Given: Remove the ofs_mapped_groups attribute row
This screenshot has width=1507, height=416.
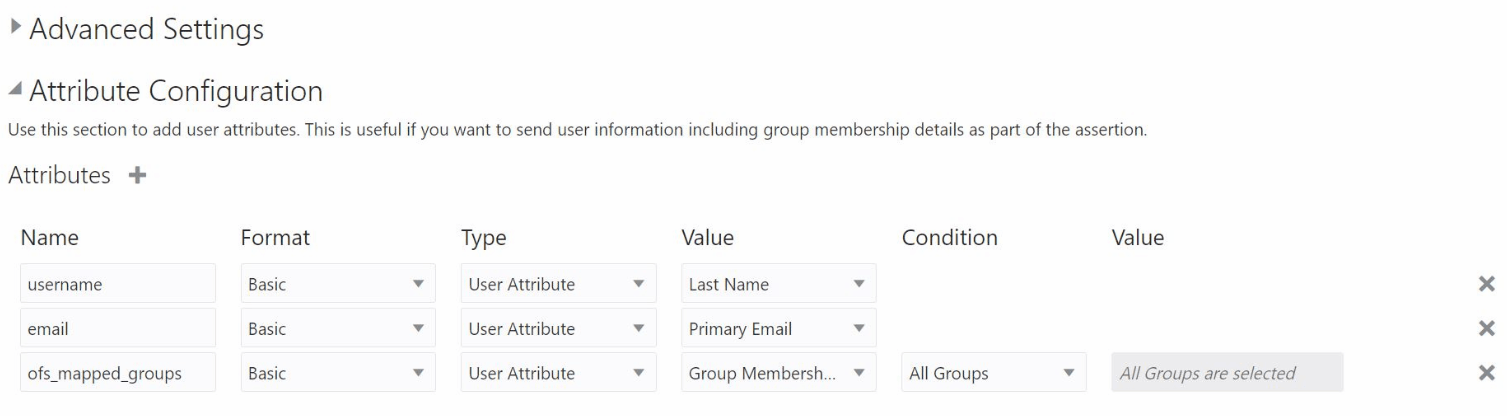Looking at the screenshot, I should [x=1486, y=373].
